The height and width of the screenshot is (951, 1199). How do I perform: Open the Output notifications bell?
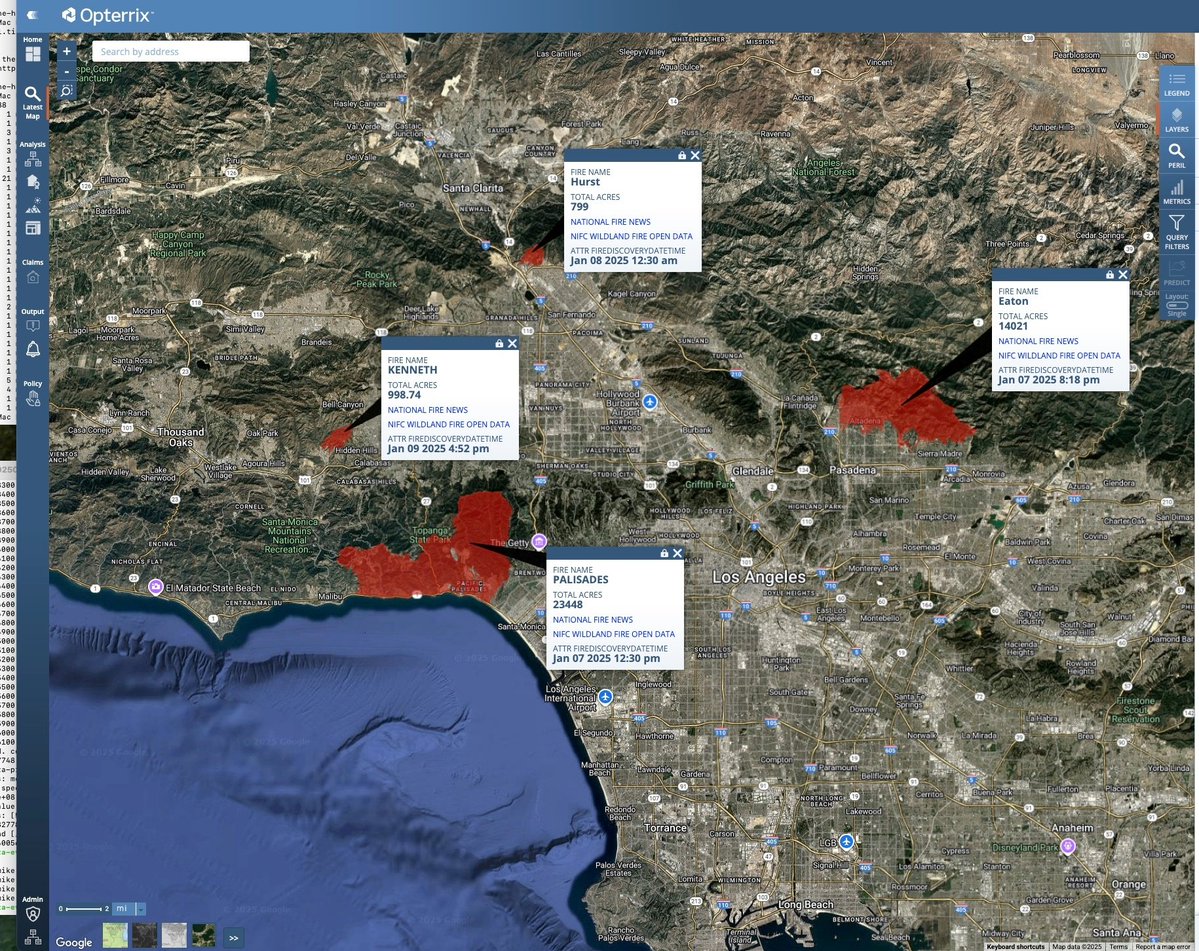pyautogui.click(x=32, y=349)
